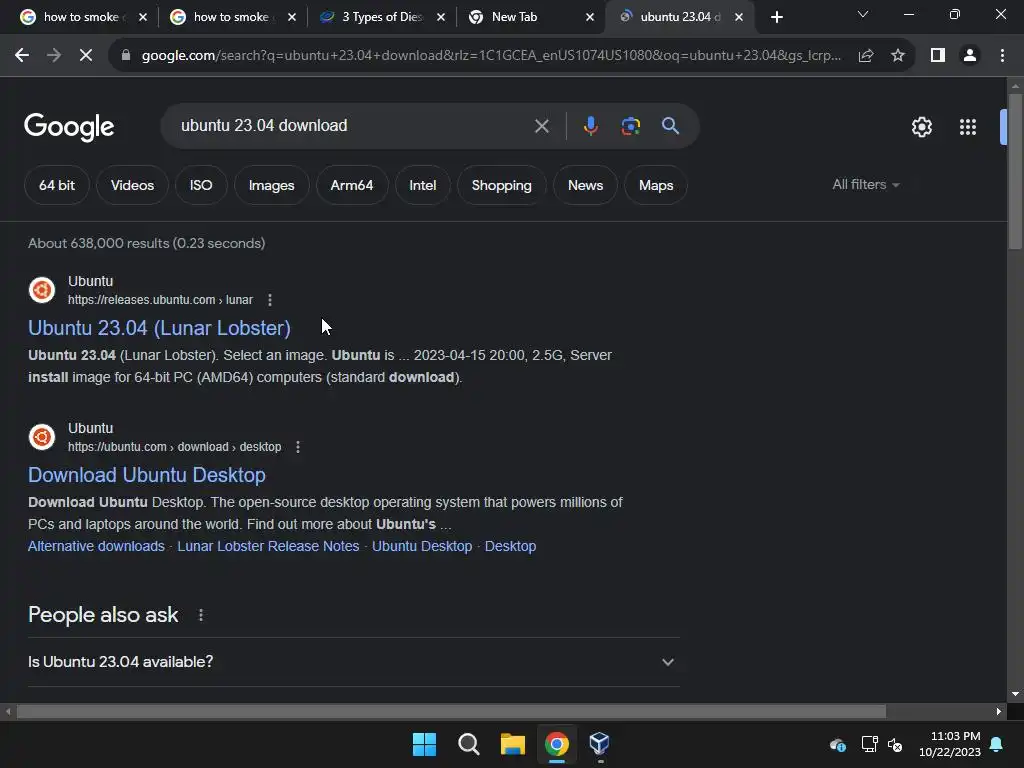Open VirtualBox from the taskbar

(599, 744)
